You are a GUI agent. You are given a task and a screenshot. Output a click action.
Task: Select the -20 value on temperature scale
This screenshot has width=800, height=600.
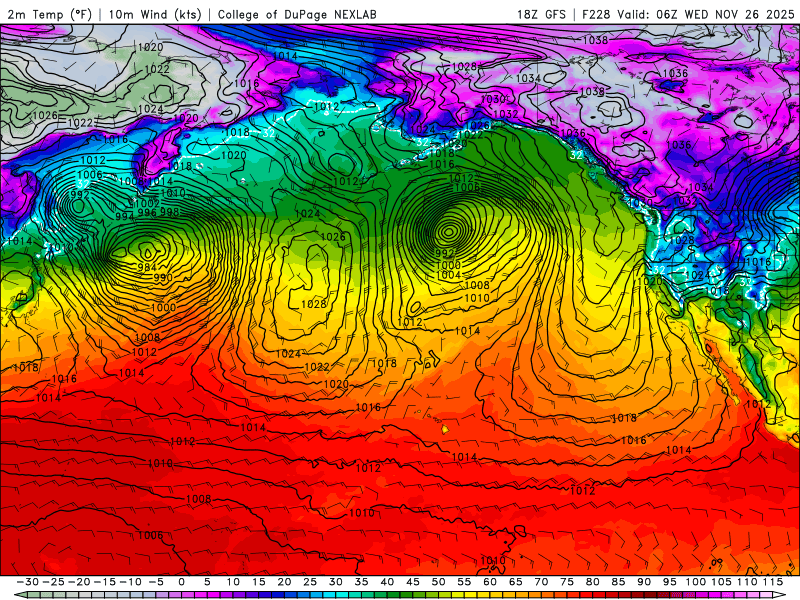point(79,582)
